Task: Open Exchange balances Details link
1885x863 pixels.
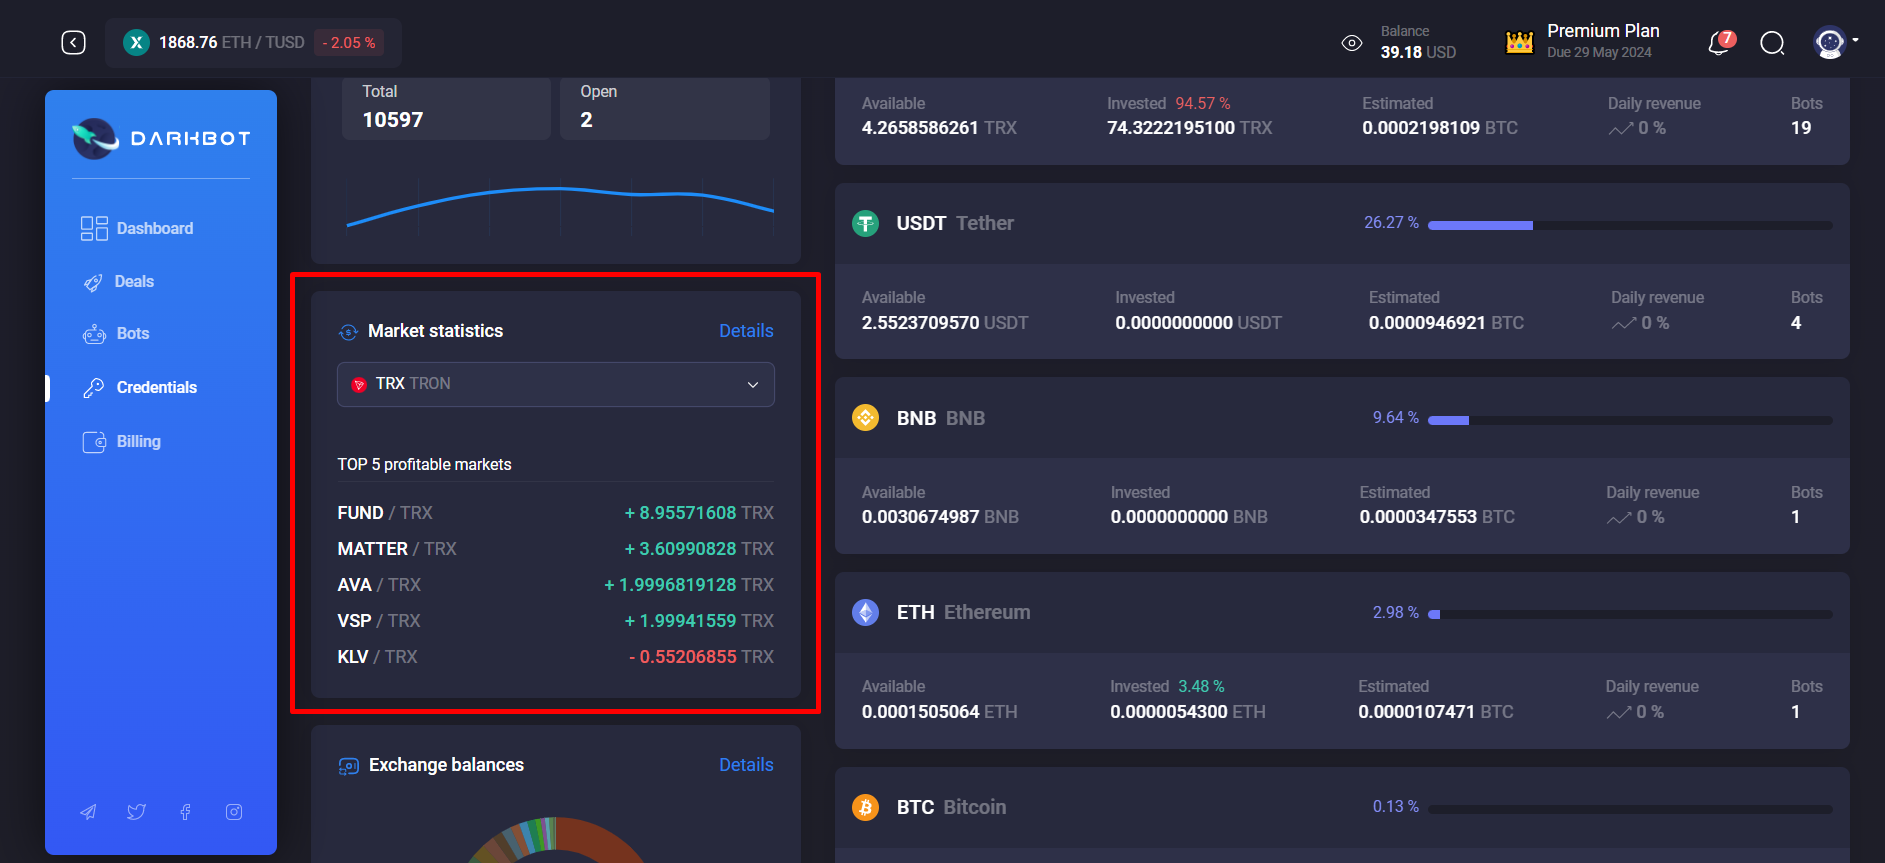Action: click(x=746, y=765)
